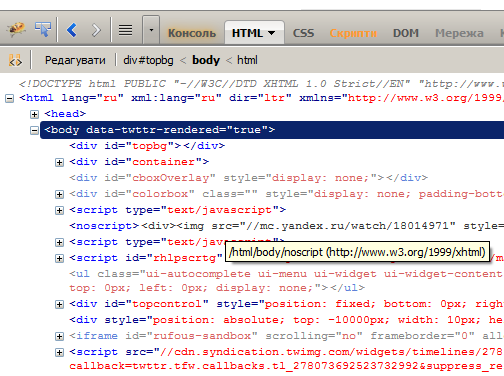
Task: Click the orange code break-on-mutate icon
Action: click(x=15, y=60)
